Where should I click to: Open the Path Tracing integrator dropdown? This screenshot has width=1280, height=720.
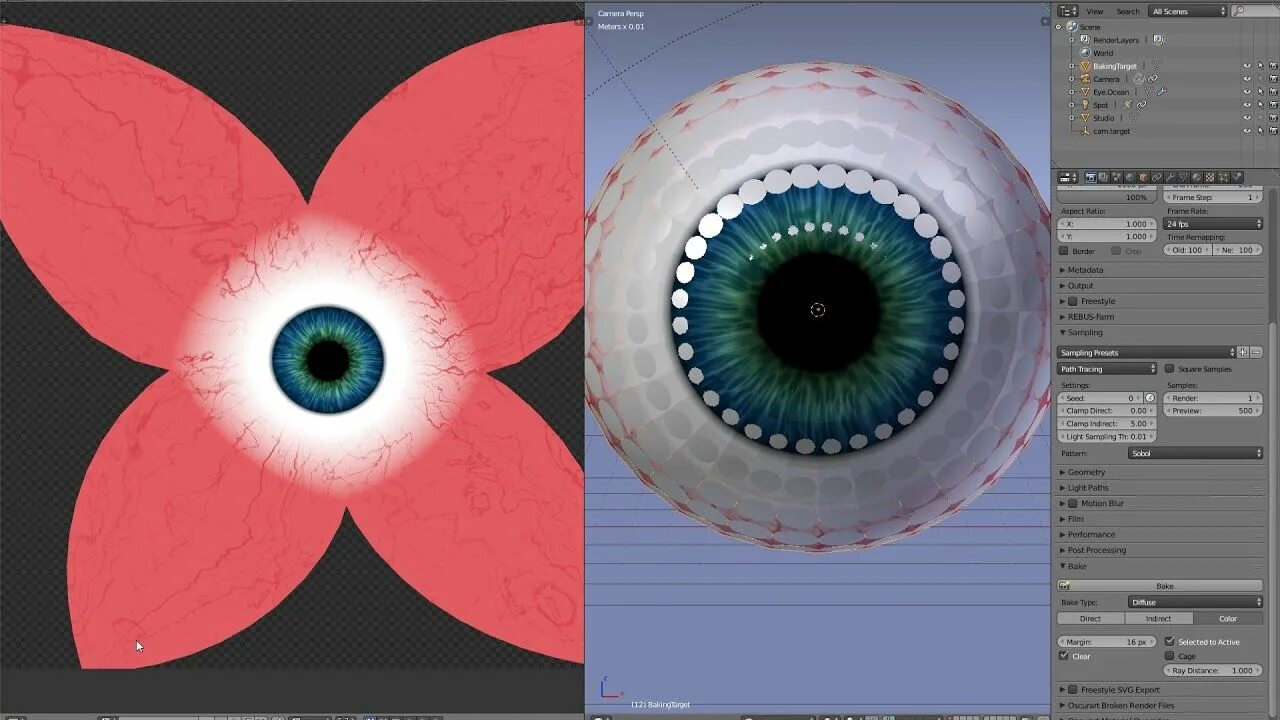click(x=1107, y=369)
